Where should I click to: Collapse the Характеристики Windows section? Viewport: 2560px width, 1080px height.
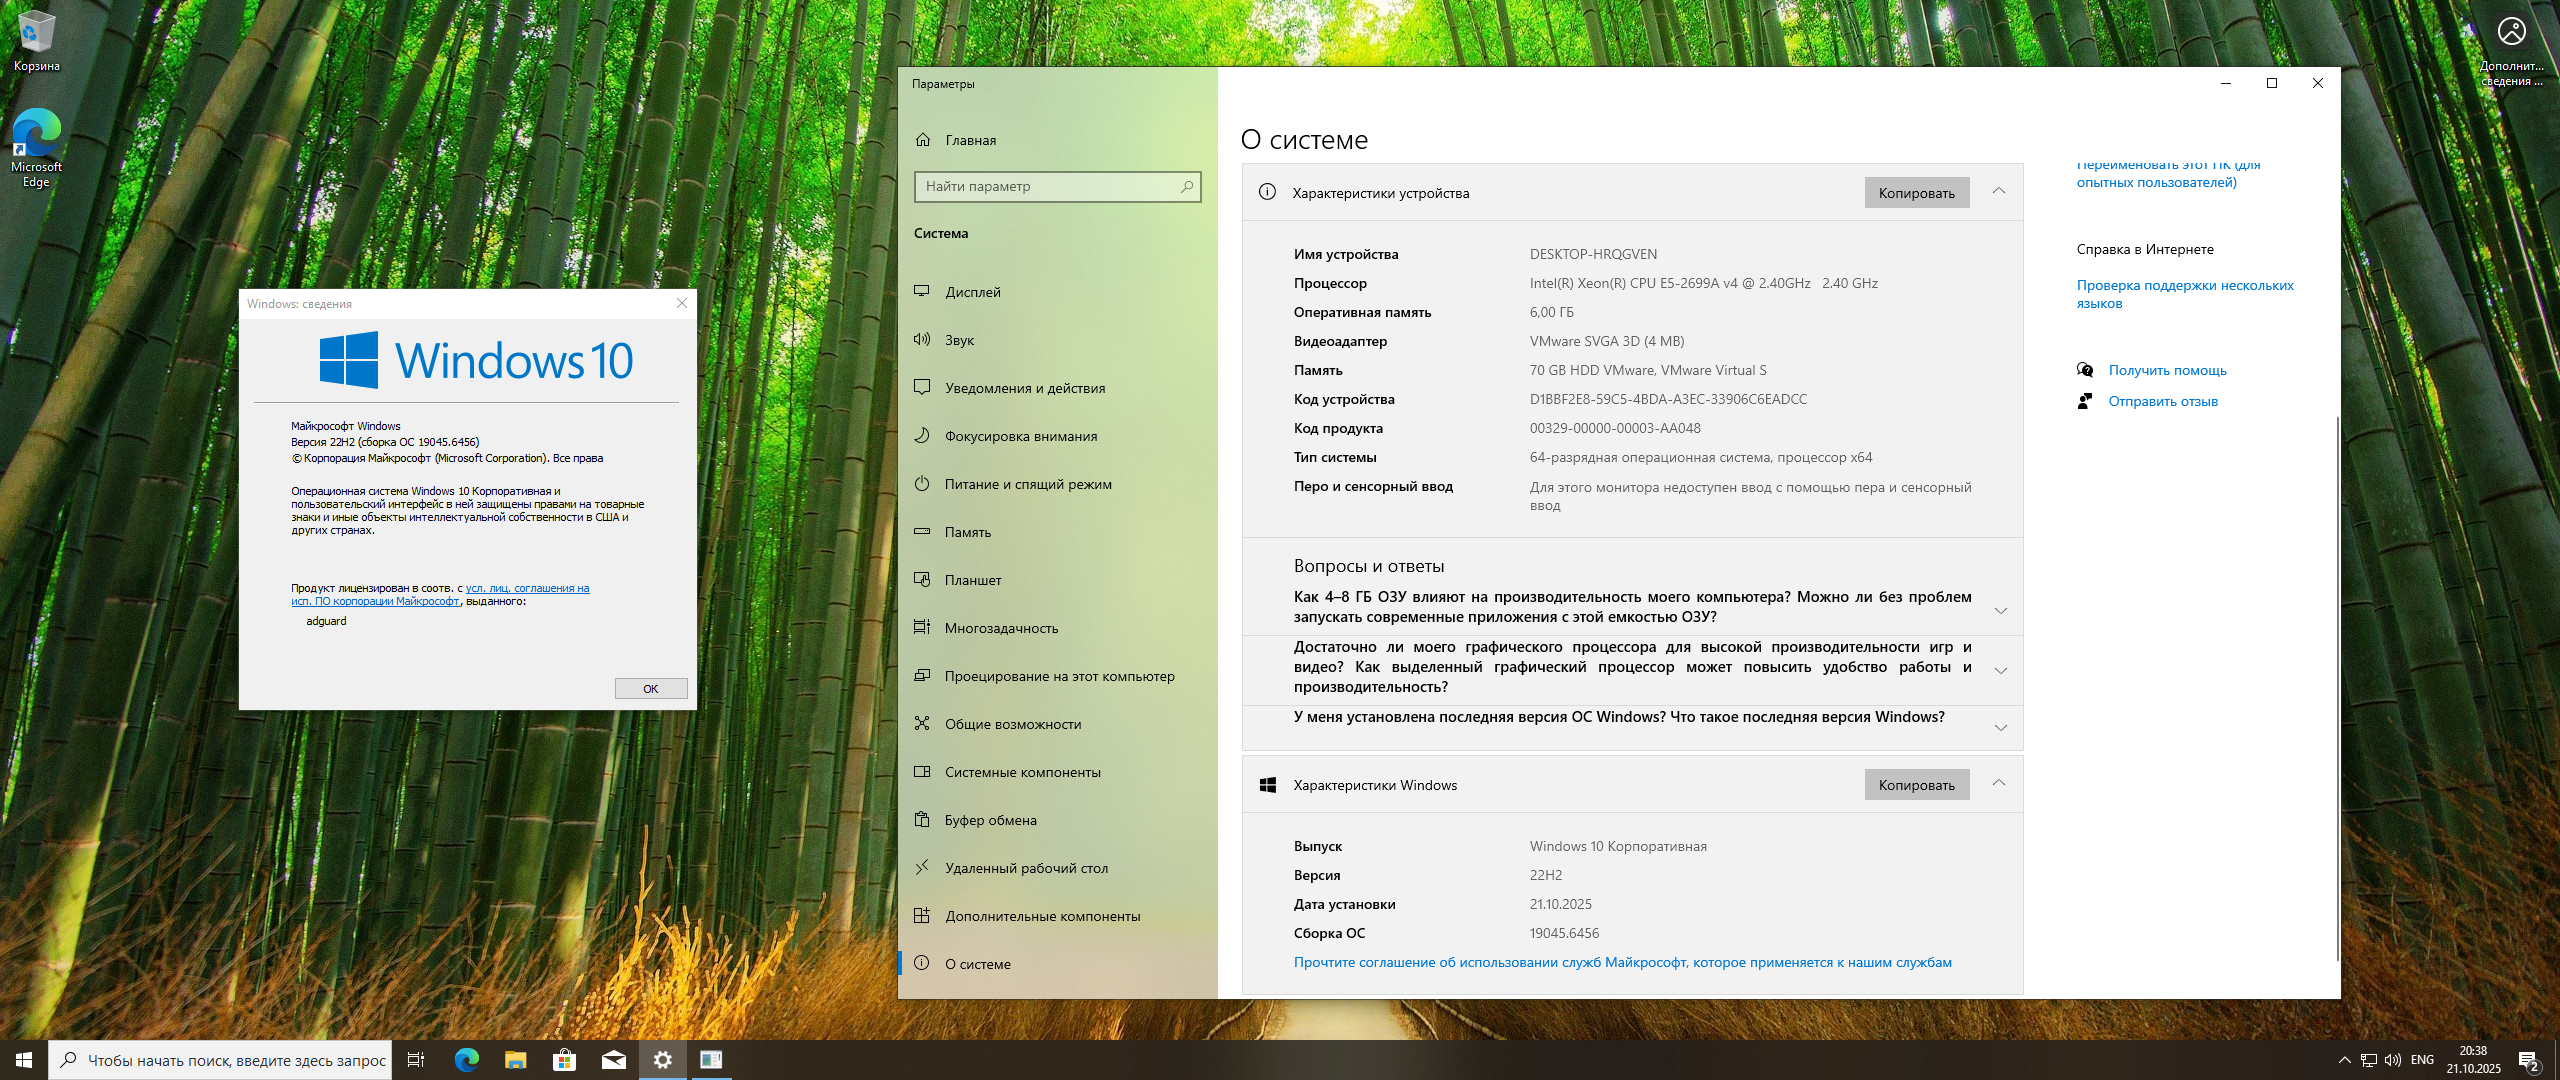coord(1998,783)
